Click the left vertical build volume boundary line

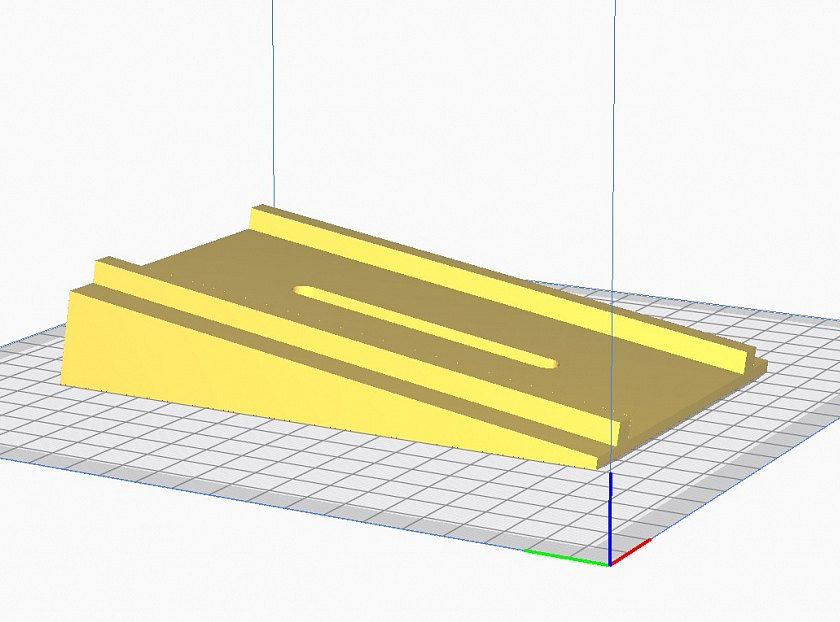273,102
